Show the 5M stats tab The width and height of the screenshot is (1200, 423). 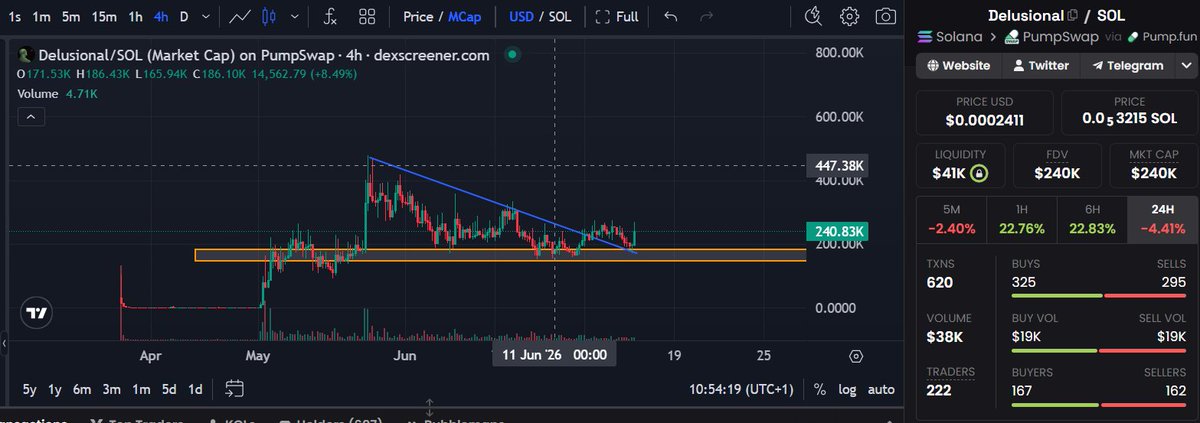(x=951, y=219)
